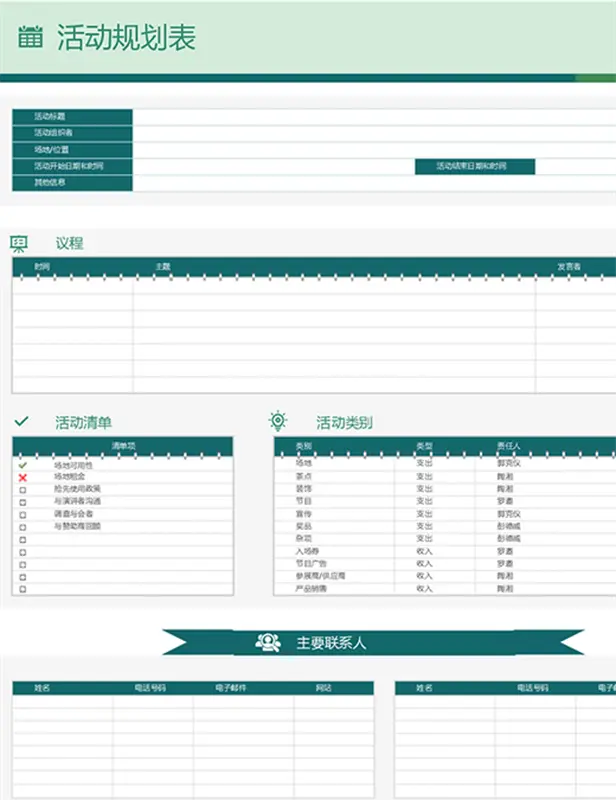Click the lightbulb icon beside 活动类别
This screenshot has width=616, height=800.
click(x=278, y=422)
